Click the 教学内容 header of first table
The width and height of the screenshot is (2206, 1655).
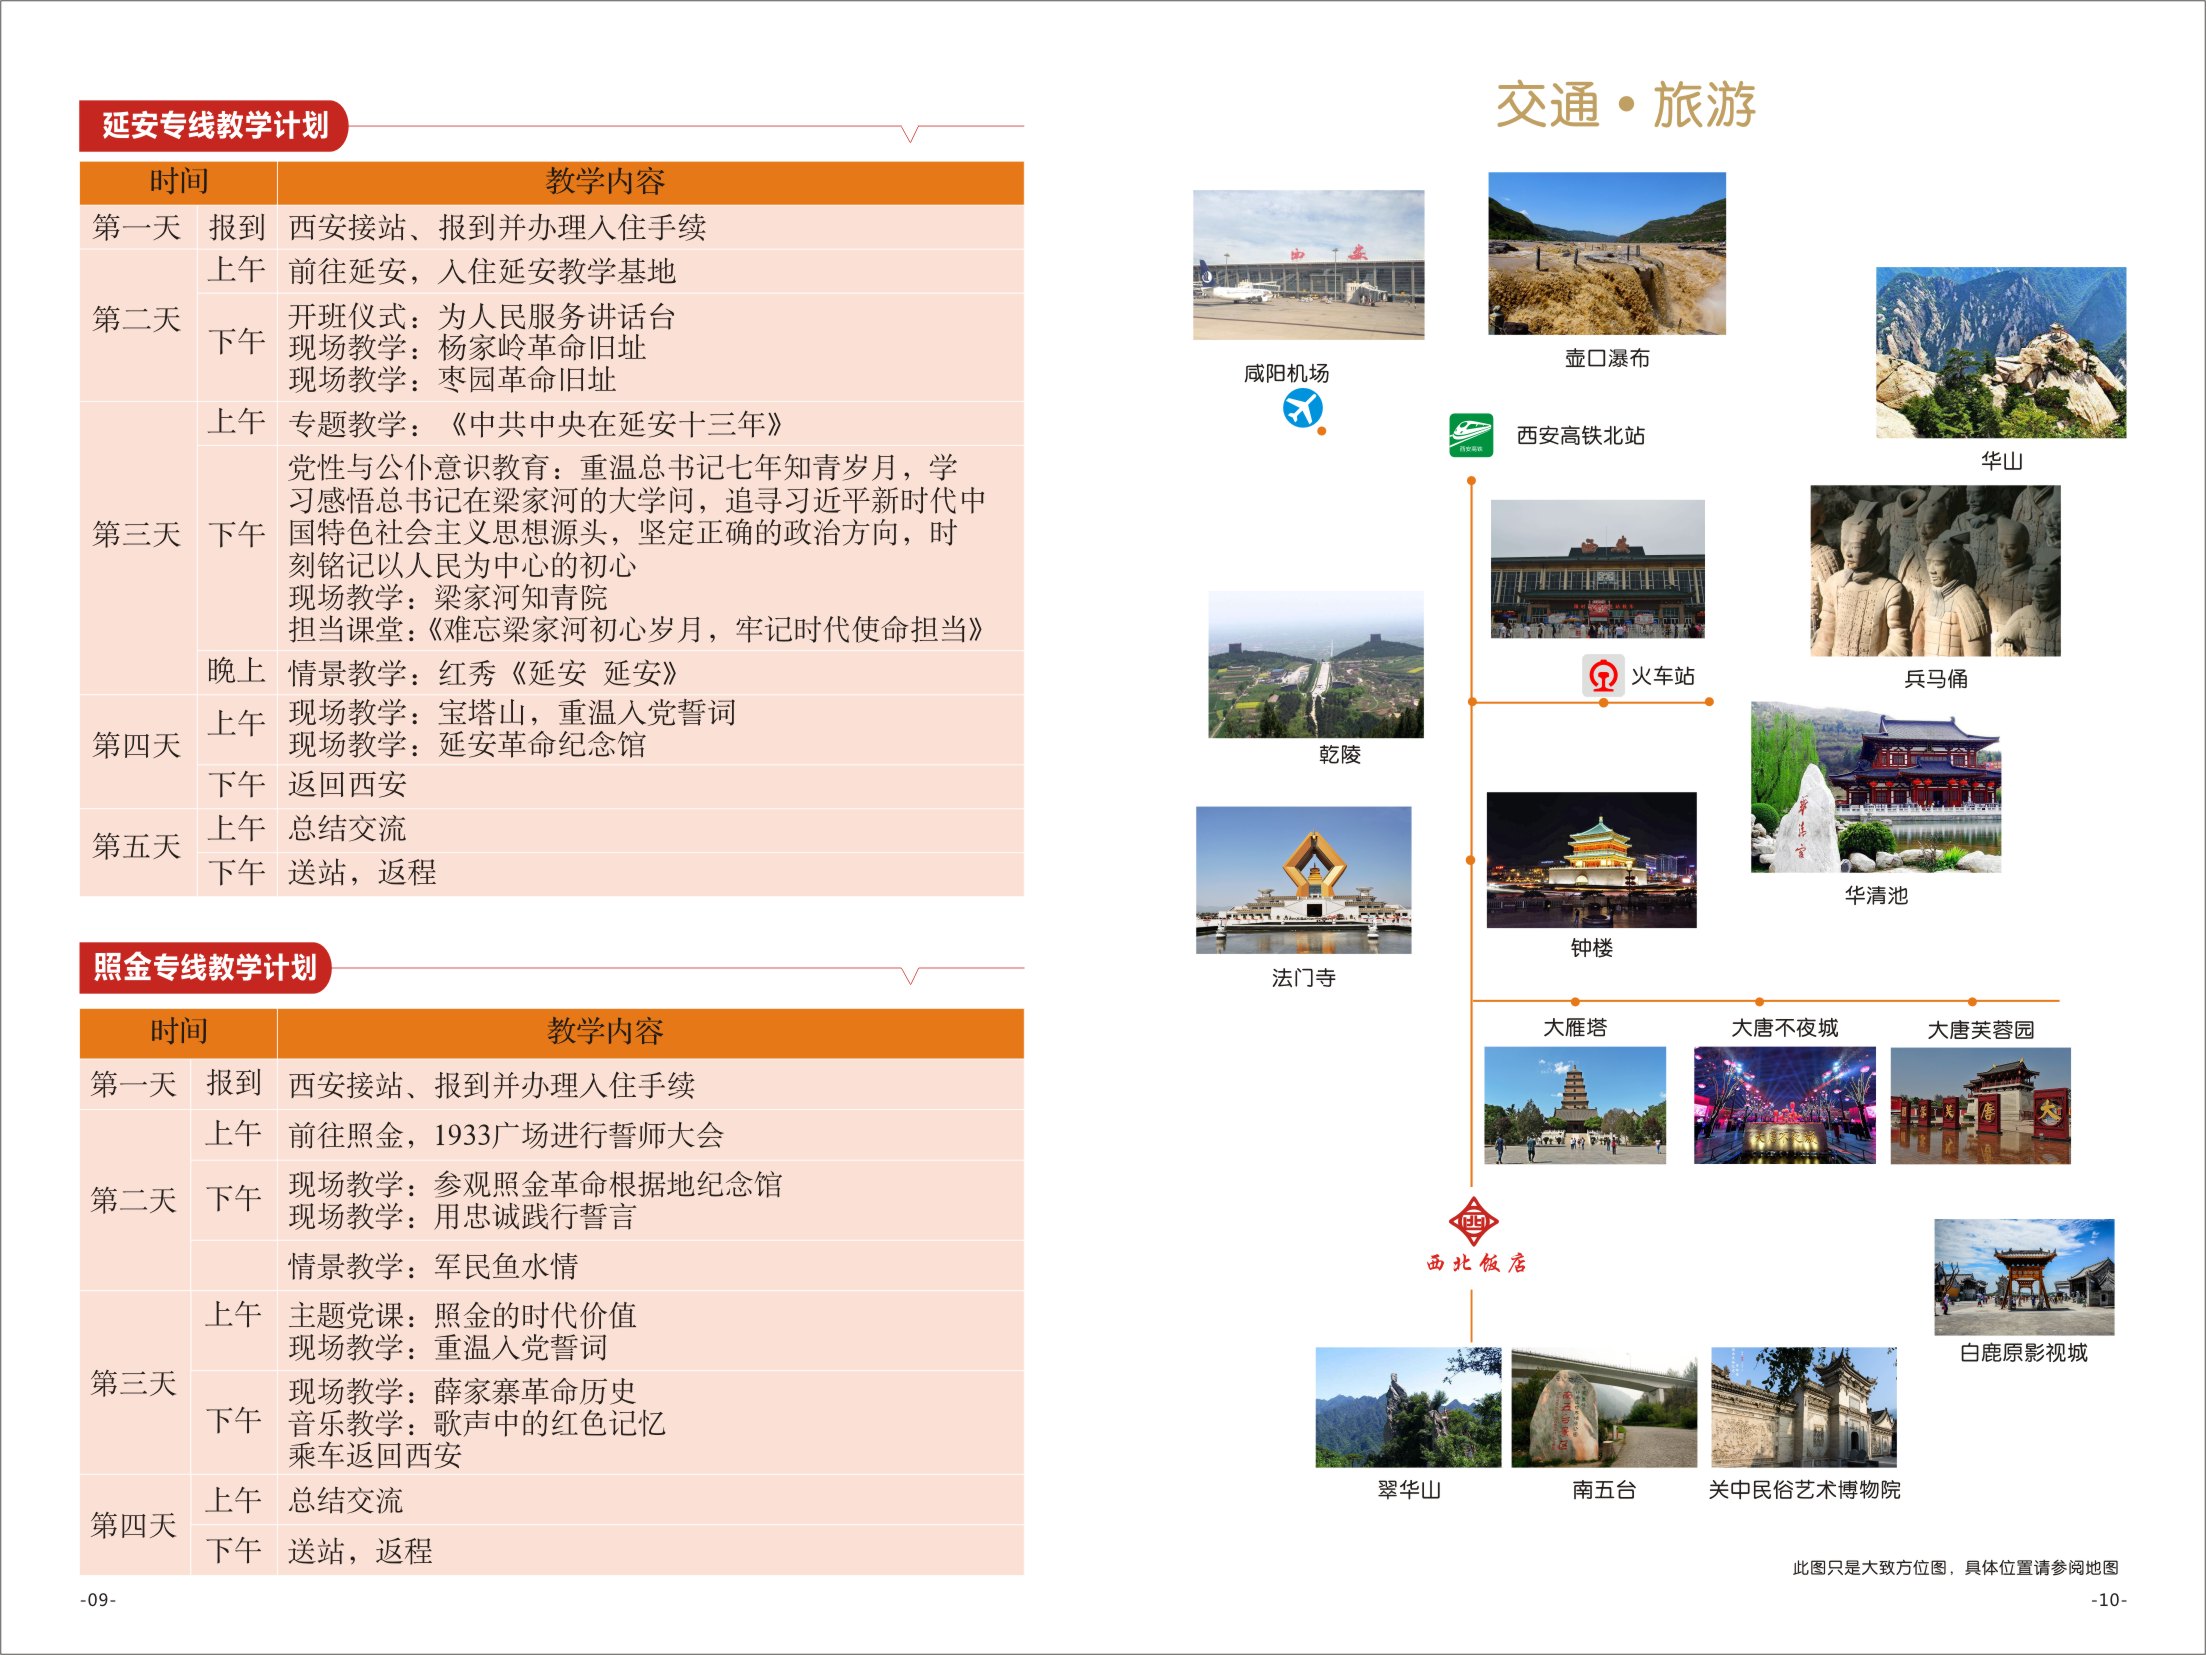605,182
